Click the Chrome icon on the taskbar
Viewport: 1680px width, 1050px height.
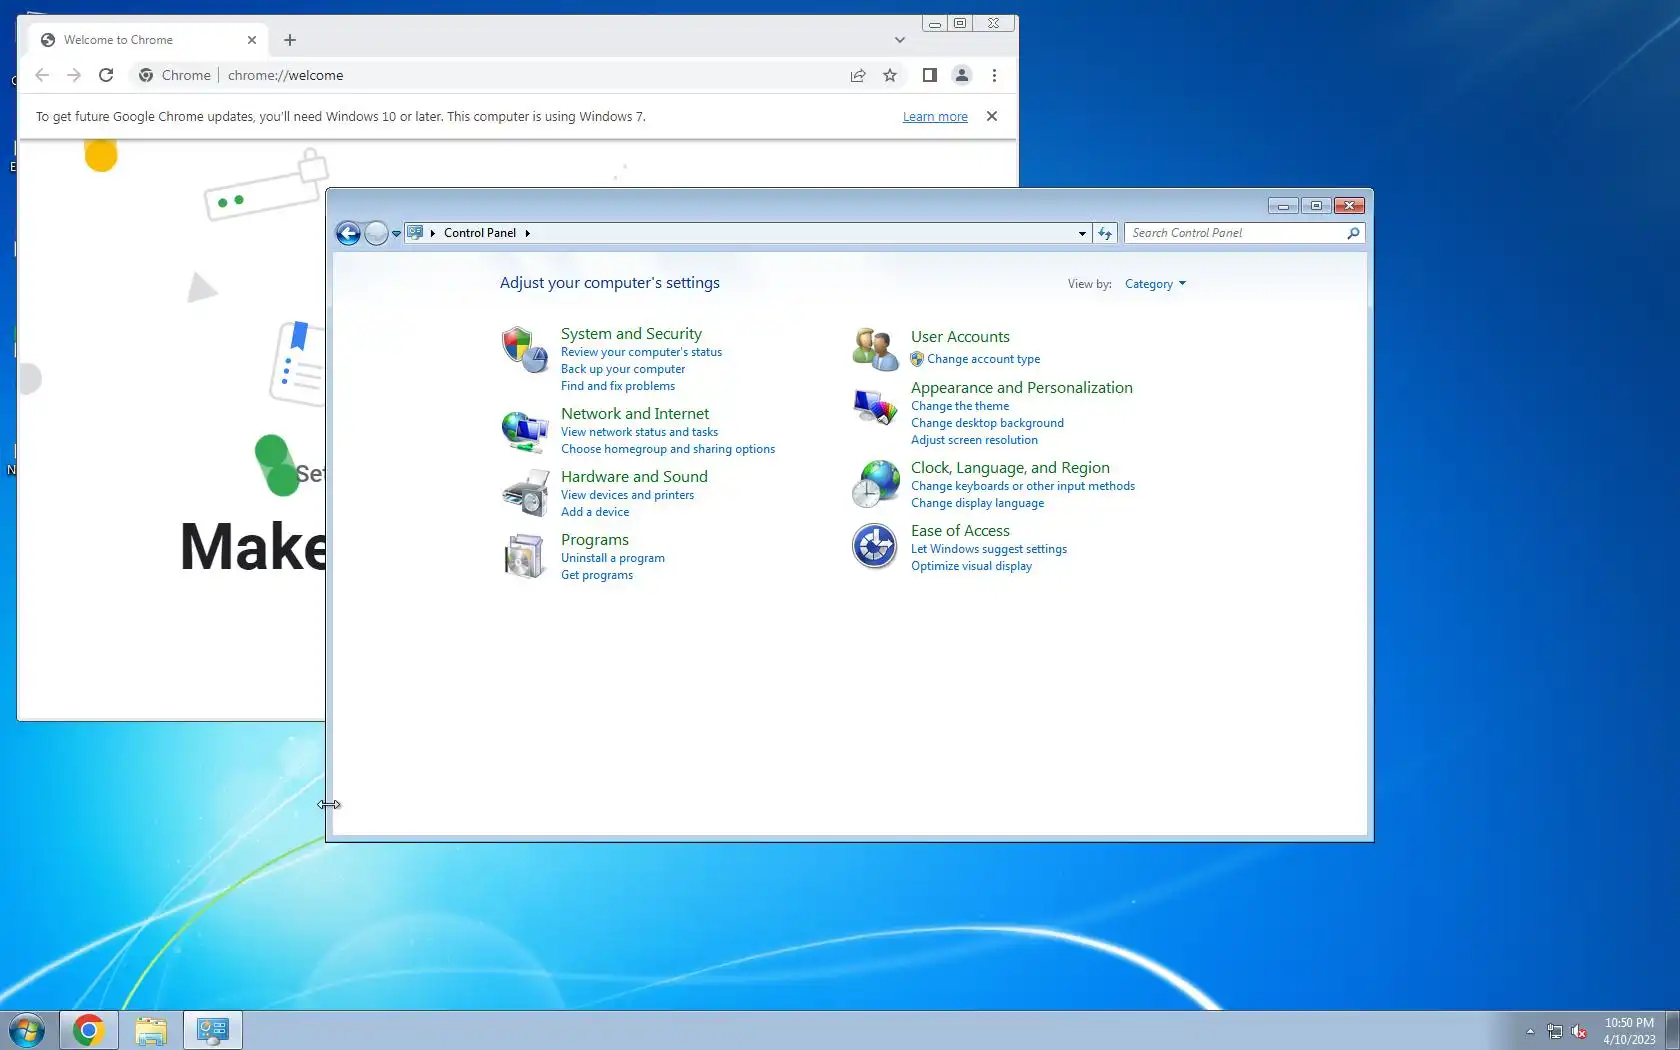pyautogui.click(x=89, y=1030)
